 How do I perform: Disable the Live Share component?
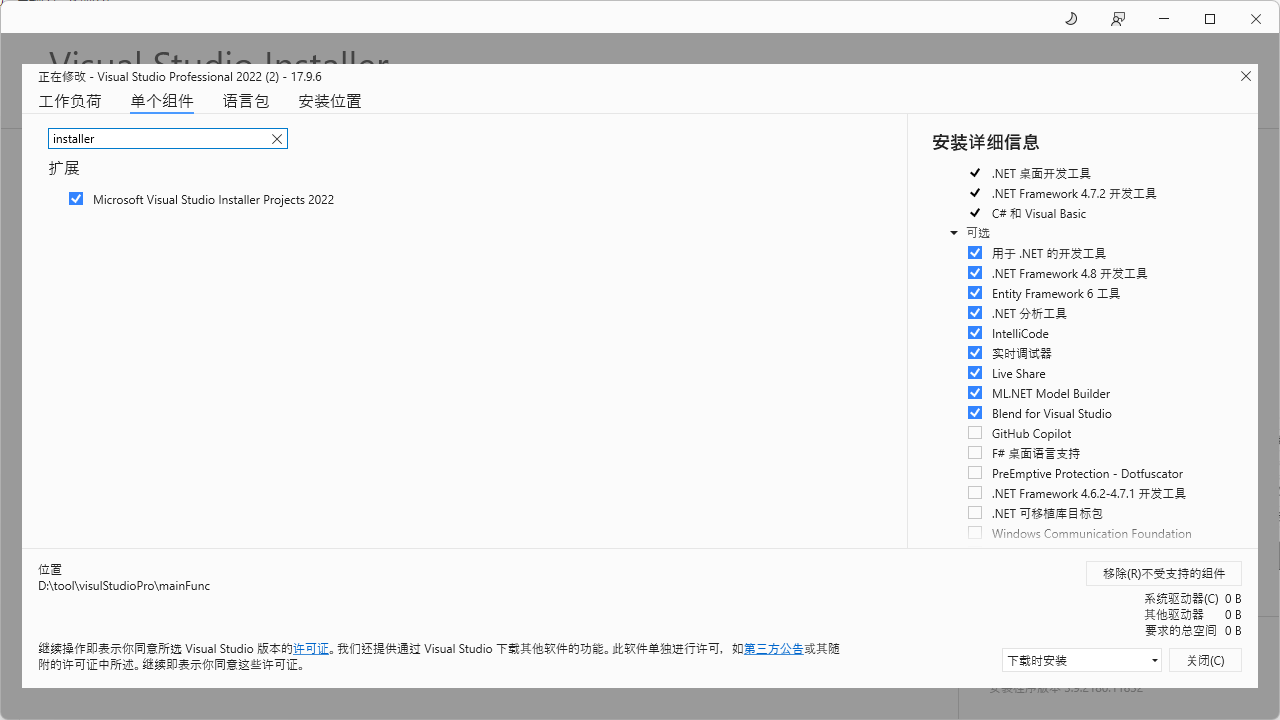975,373
